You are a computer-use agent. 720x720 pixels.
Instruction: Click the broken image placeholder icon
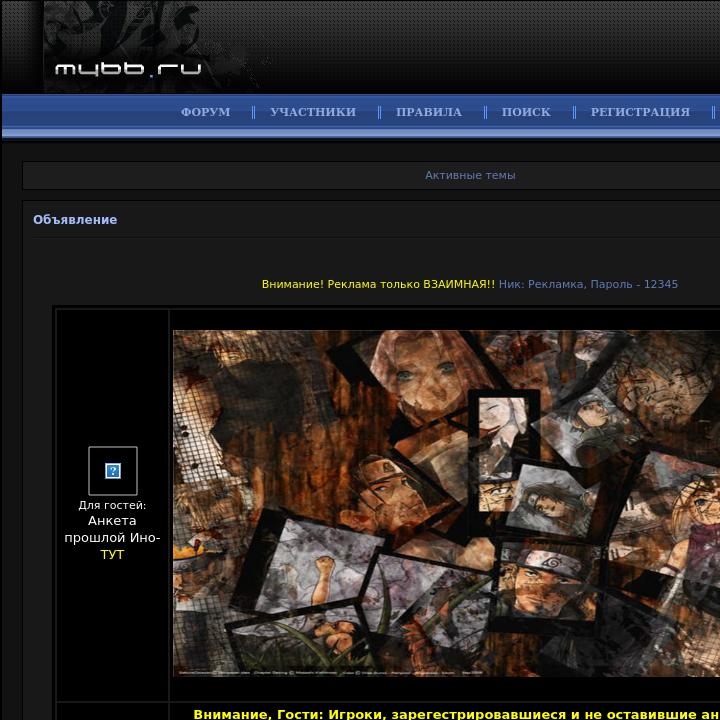pyautogui.click(x=113, y=471)
